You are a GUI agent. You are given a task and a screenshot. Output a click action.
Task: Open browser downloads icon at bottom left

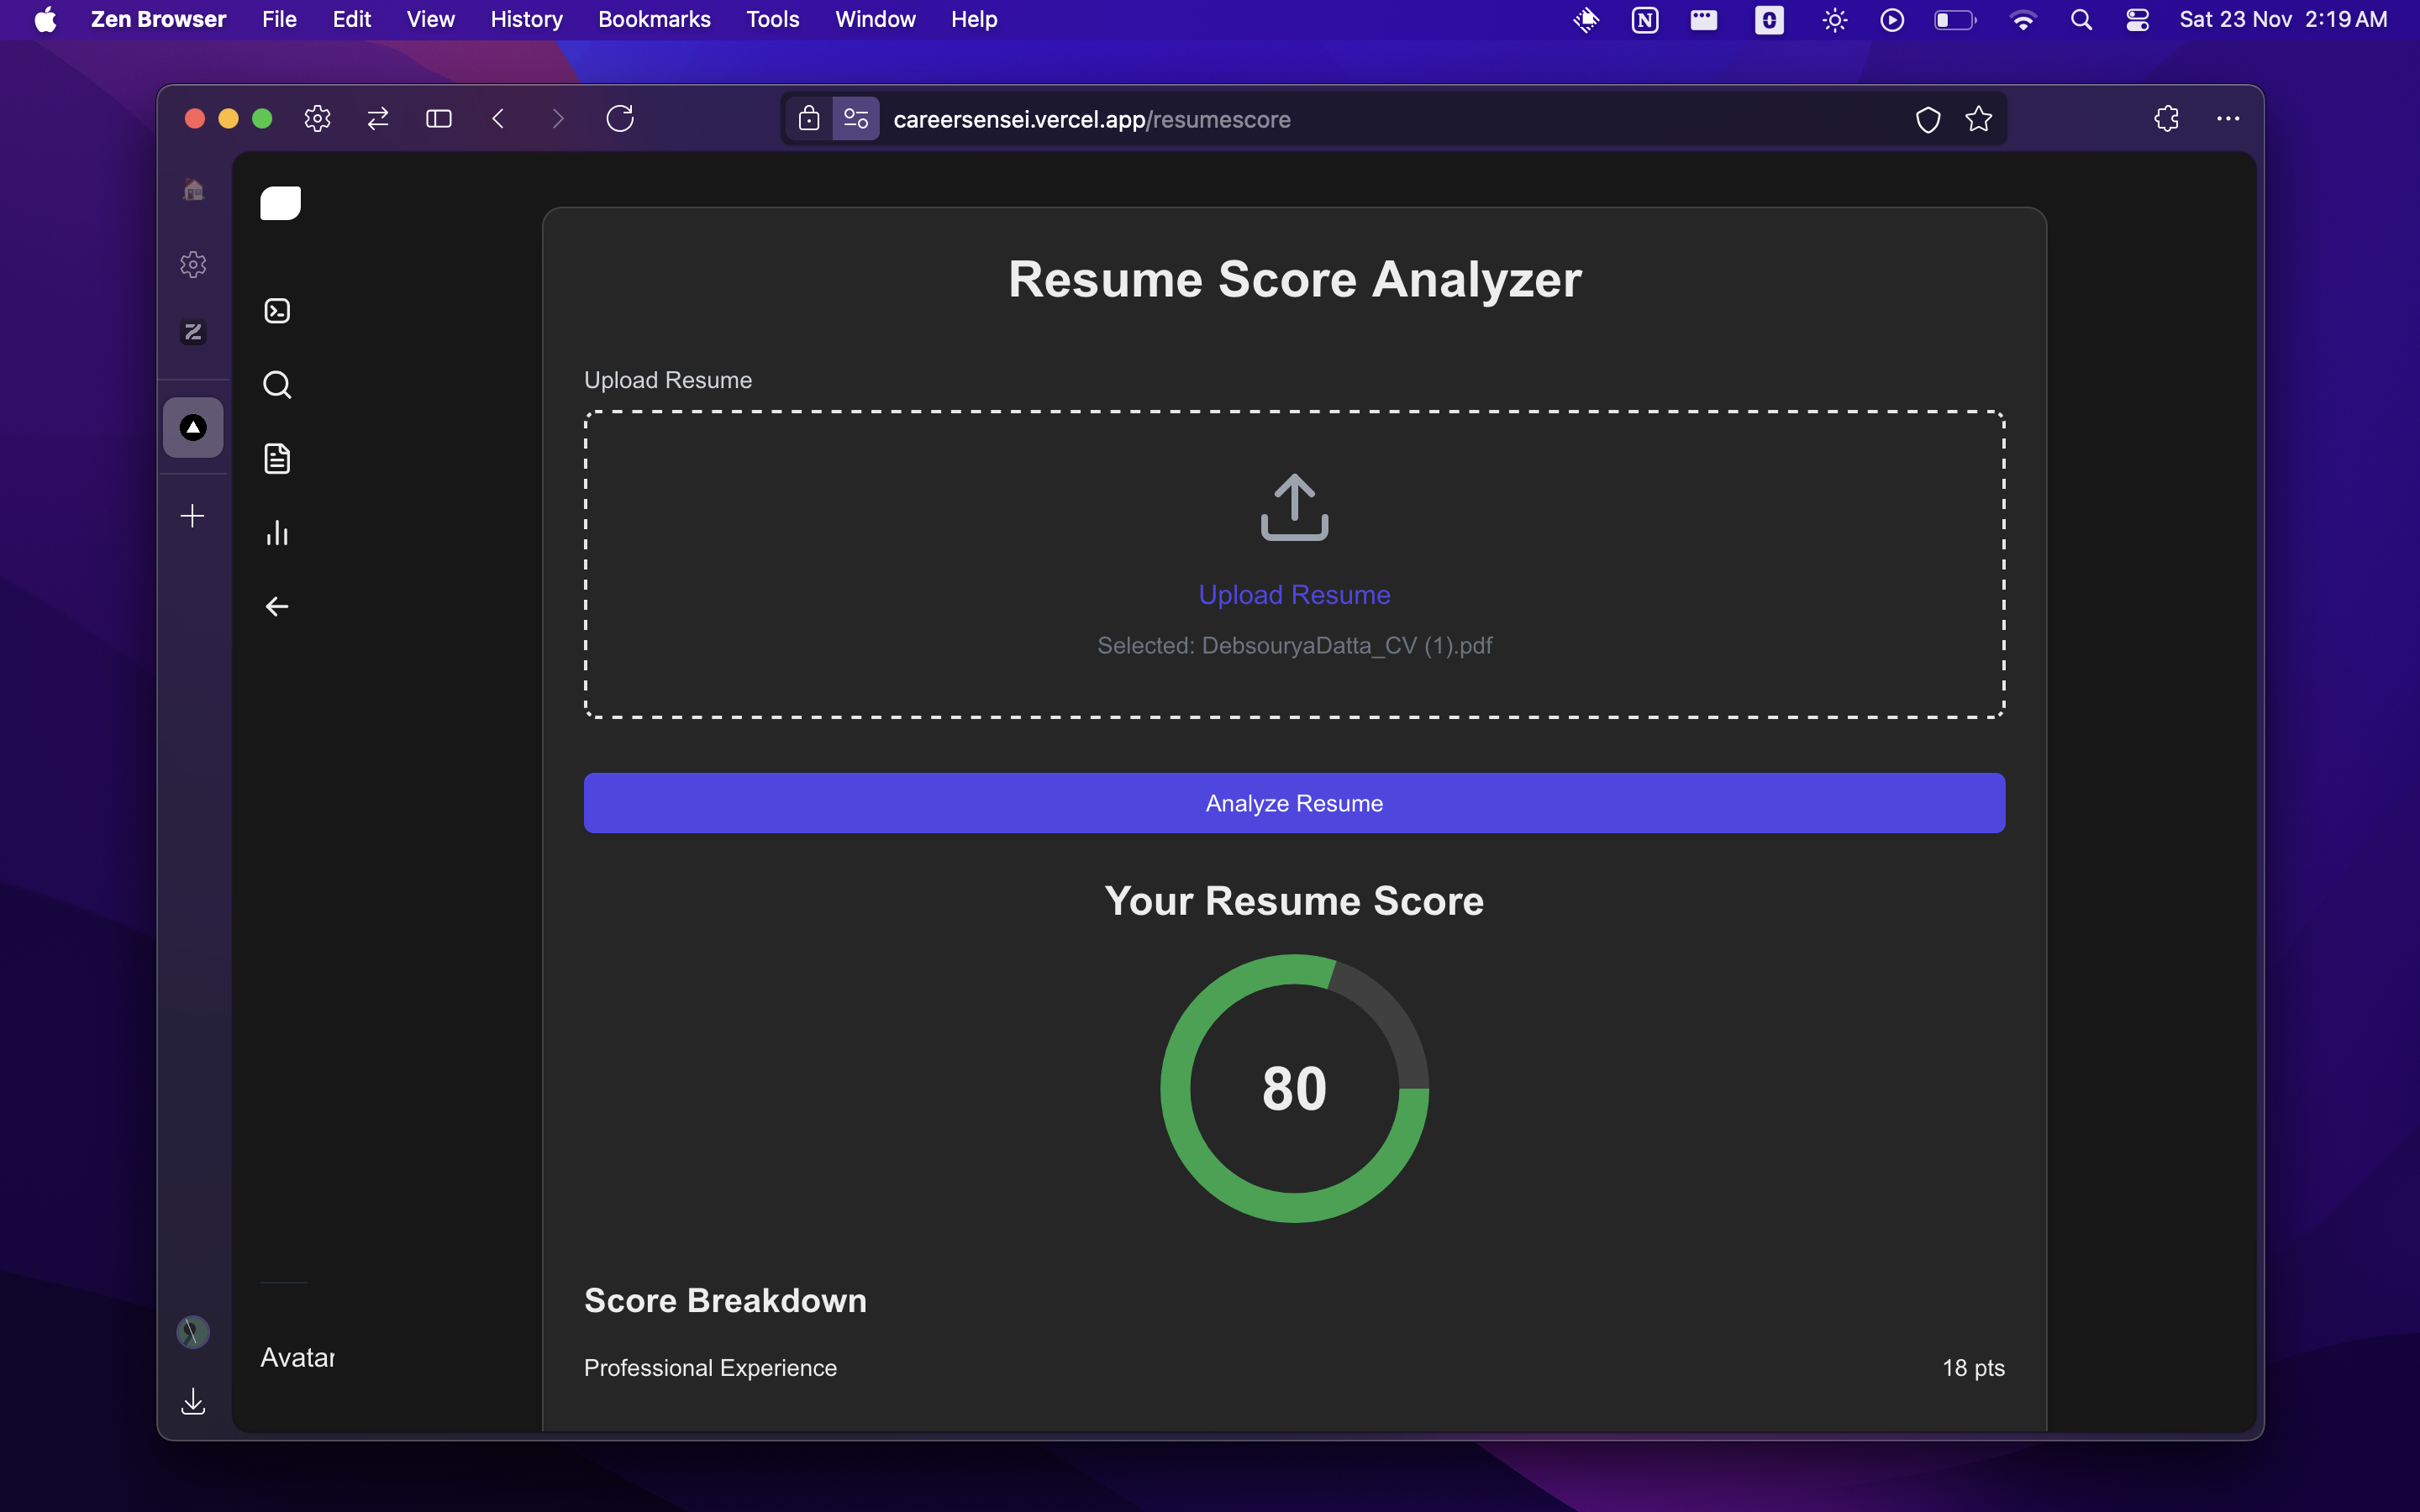tap(193, 1401)
